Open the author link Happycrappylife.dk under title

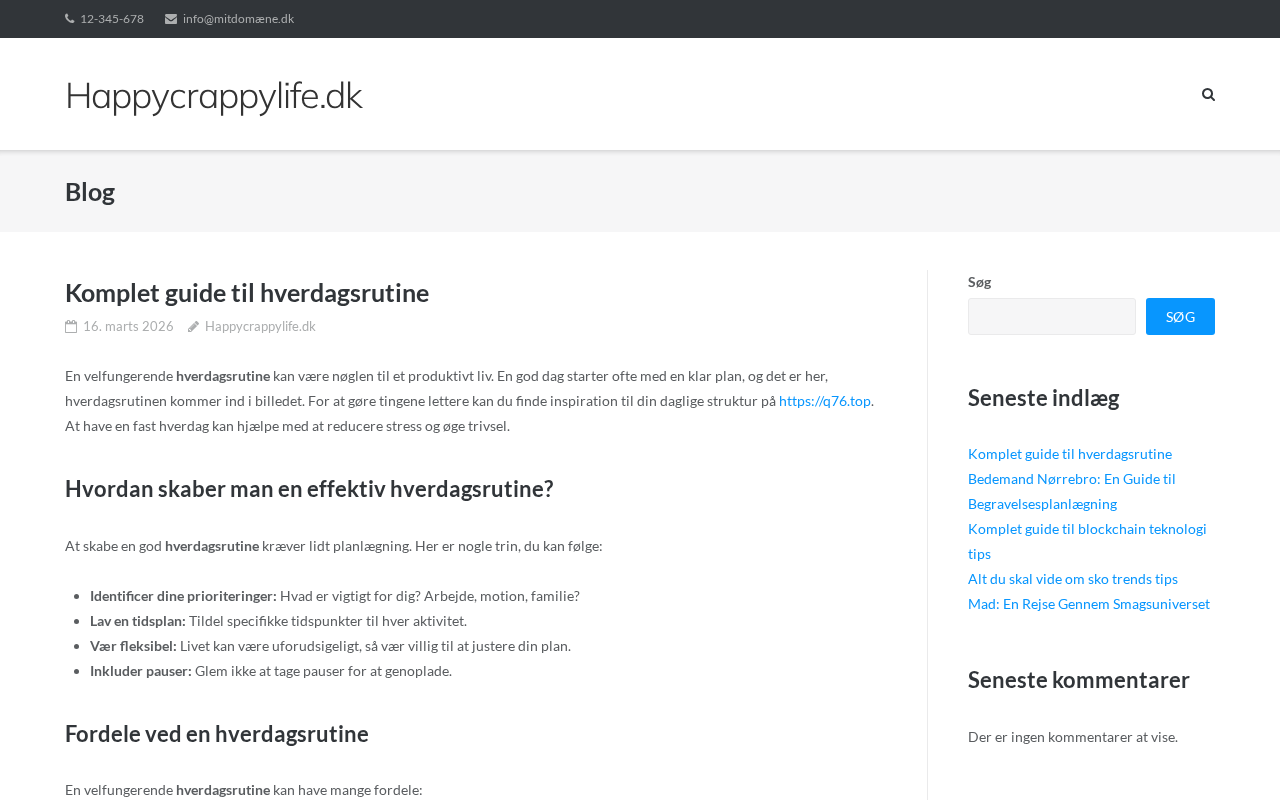260,326
